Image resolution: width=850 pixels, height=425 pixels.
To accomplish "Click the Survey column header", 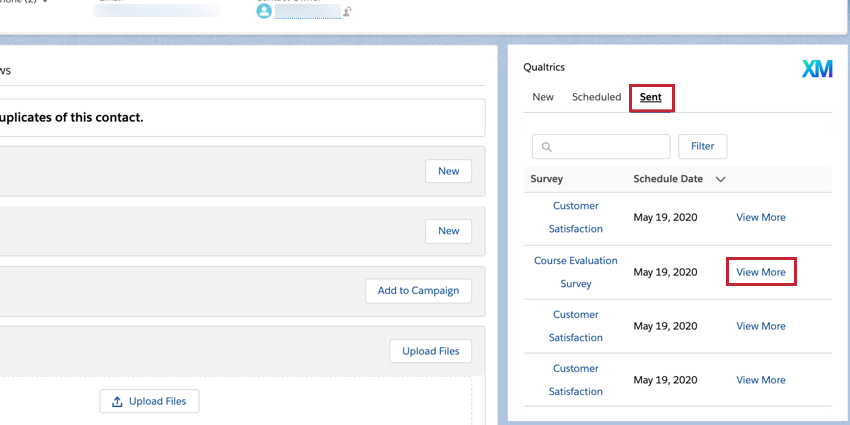I will 546,179.
